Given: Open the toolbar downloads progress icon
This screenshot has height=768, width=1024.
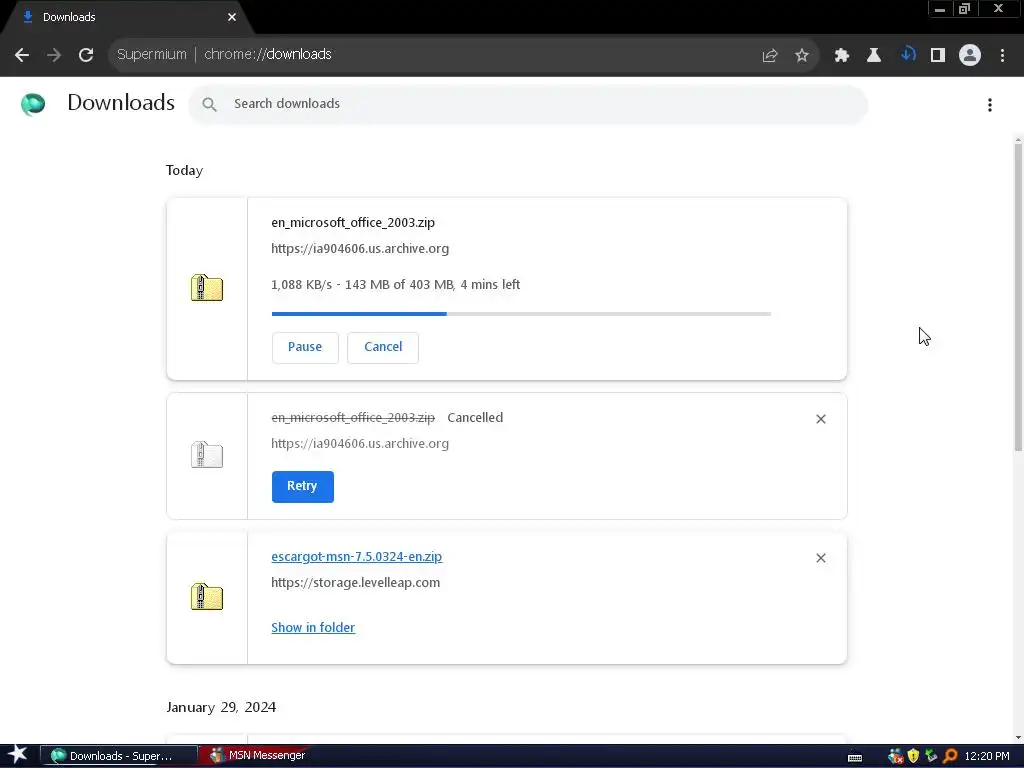Looking at the screenshot, I should 906,55.
